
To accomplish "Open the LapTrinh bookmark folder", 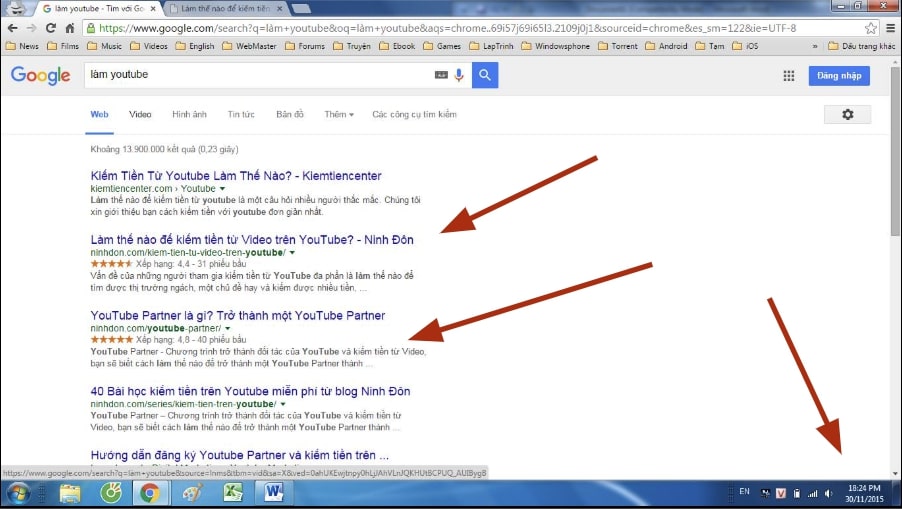I will click(491, 46).
